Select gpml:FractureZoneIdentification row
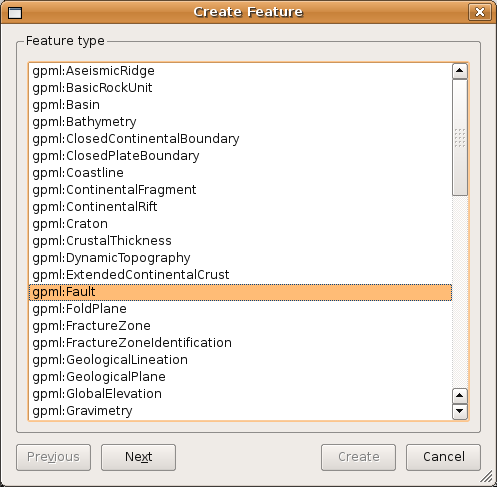497x487 pixels. point(240,343)
